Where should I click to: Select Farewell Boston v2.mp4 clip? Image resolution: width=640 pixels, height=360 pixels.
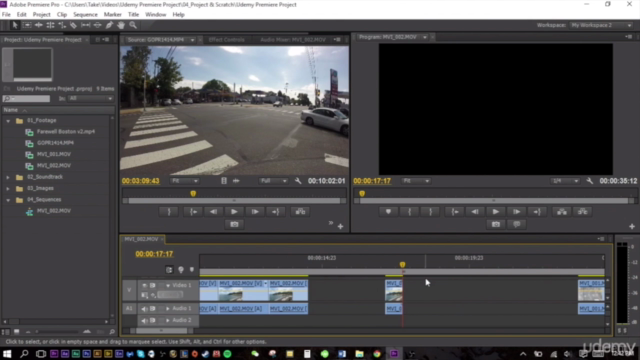pos(66,131)
